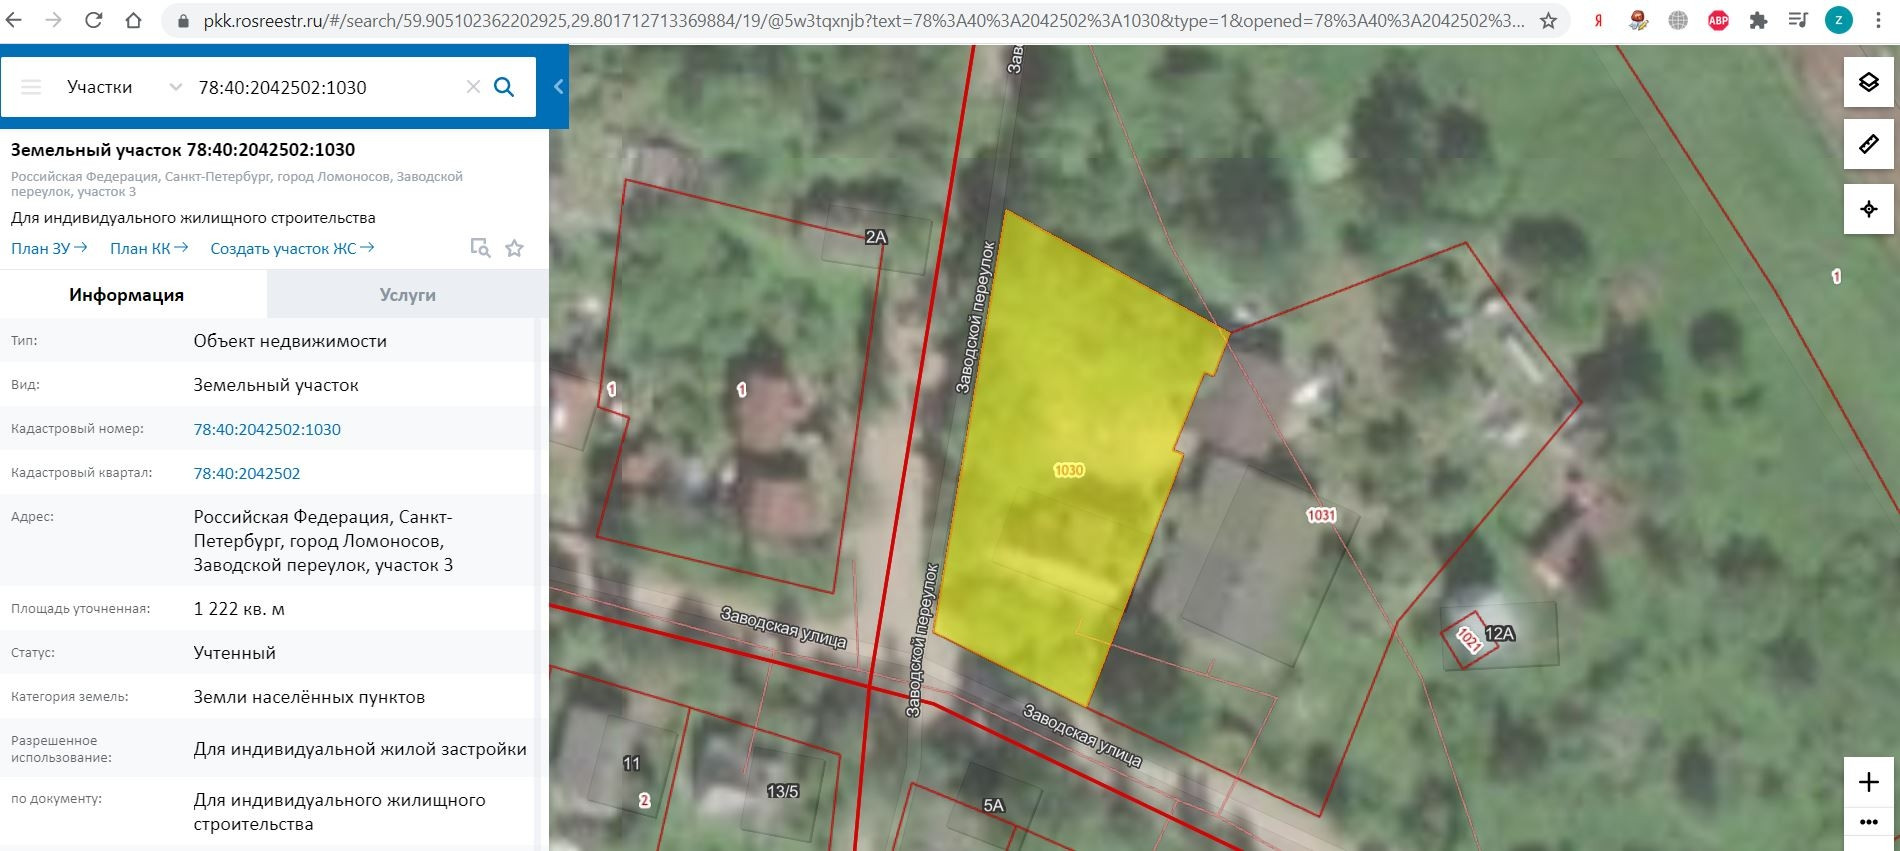Open the character avatar extension icon
Screen dimensions: 1900x851
coord(1638,20)
